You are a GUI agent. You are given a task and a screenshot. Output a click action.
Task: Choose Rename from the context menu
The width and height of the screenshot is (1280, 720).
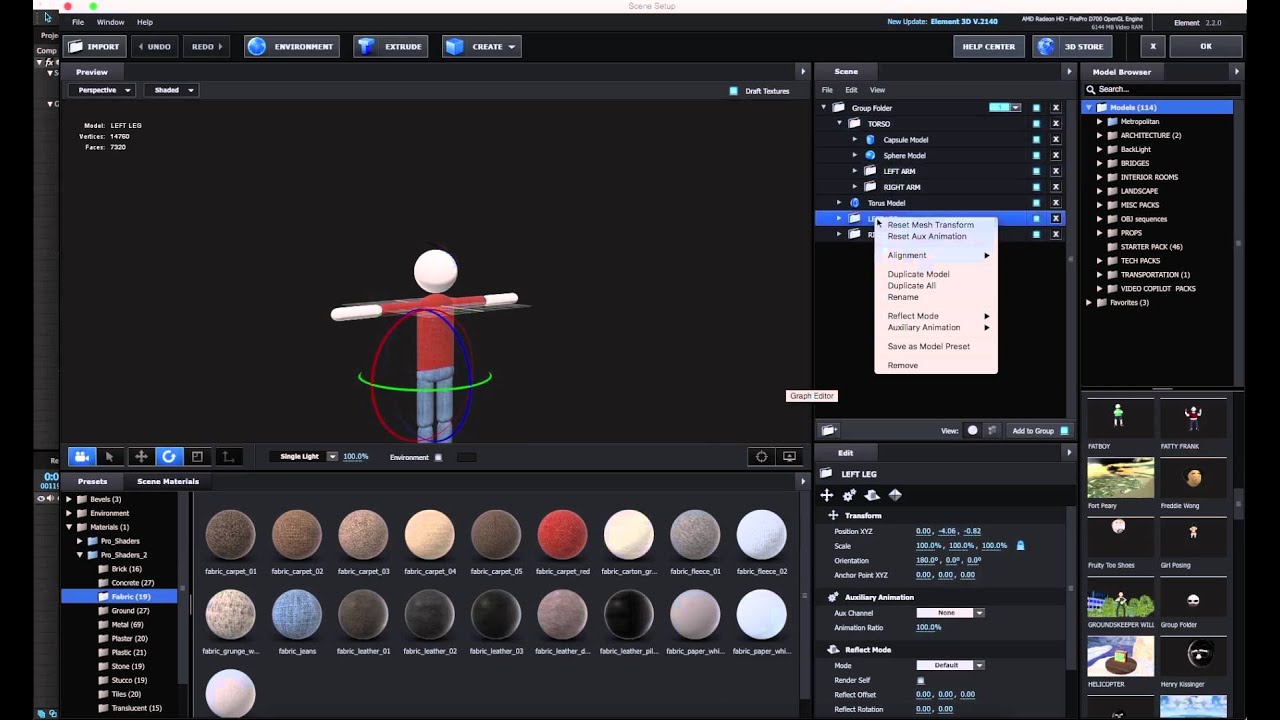click(903, 297)
